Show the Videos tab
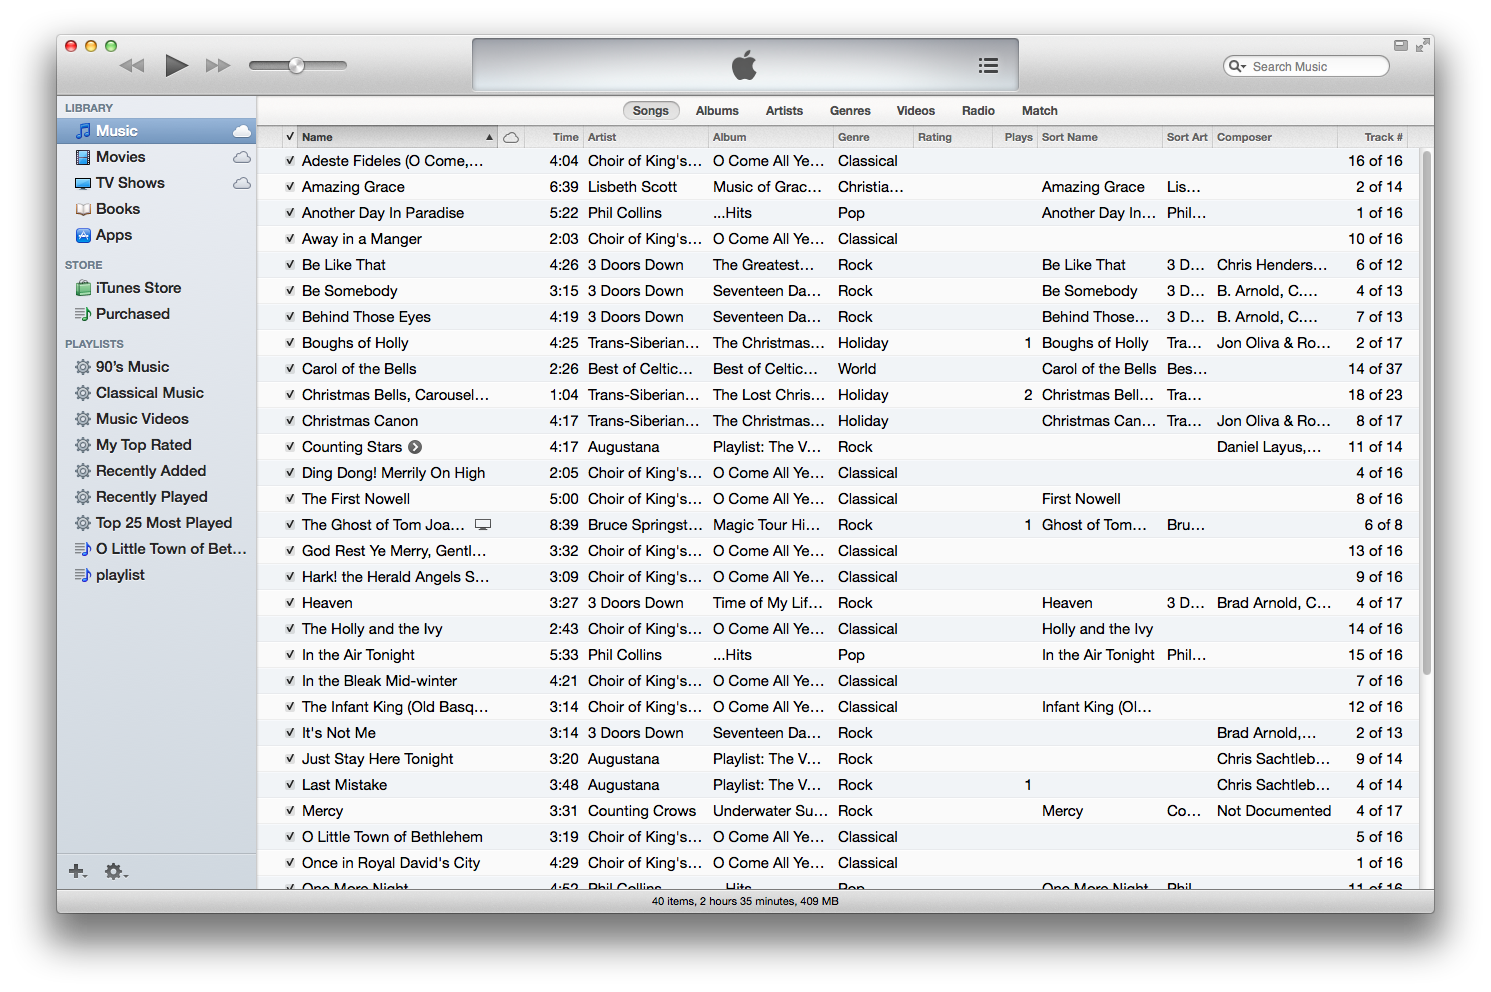This screenshot has height=992, width=1491. 915,111
